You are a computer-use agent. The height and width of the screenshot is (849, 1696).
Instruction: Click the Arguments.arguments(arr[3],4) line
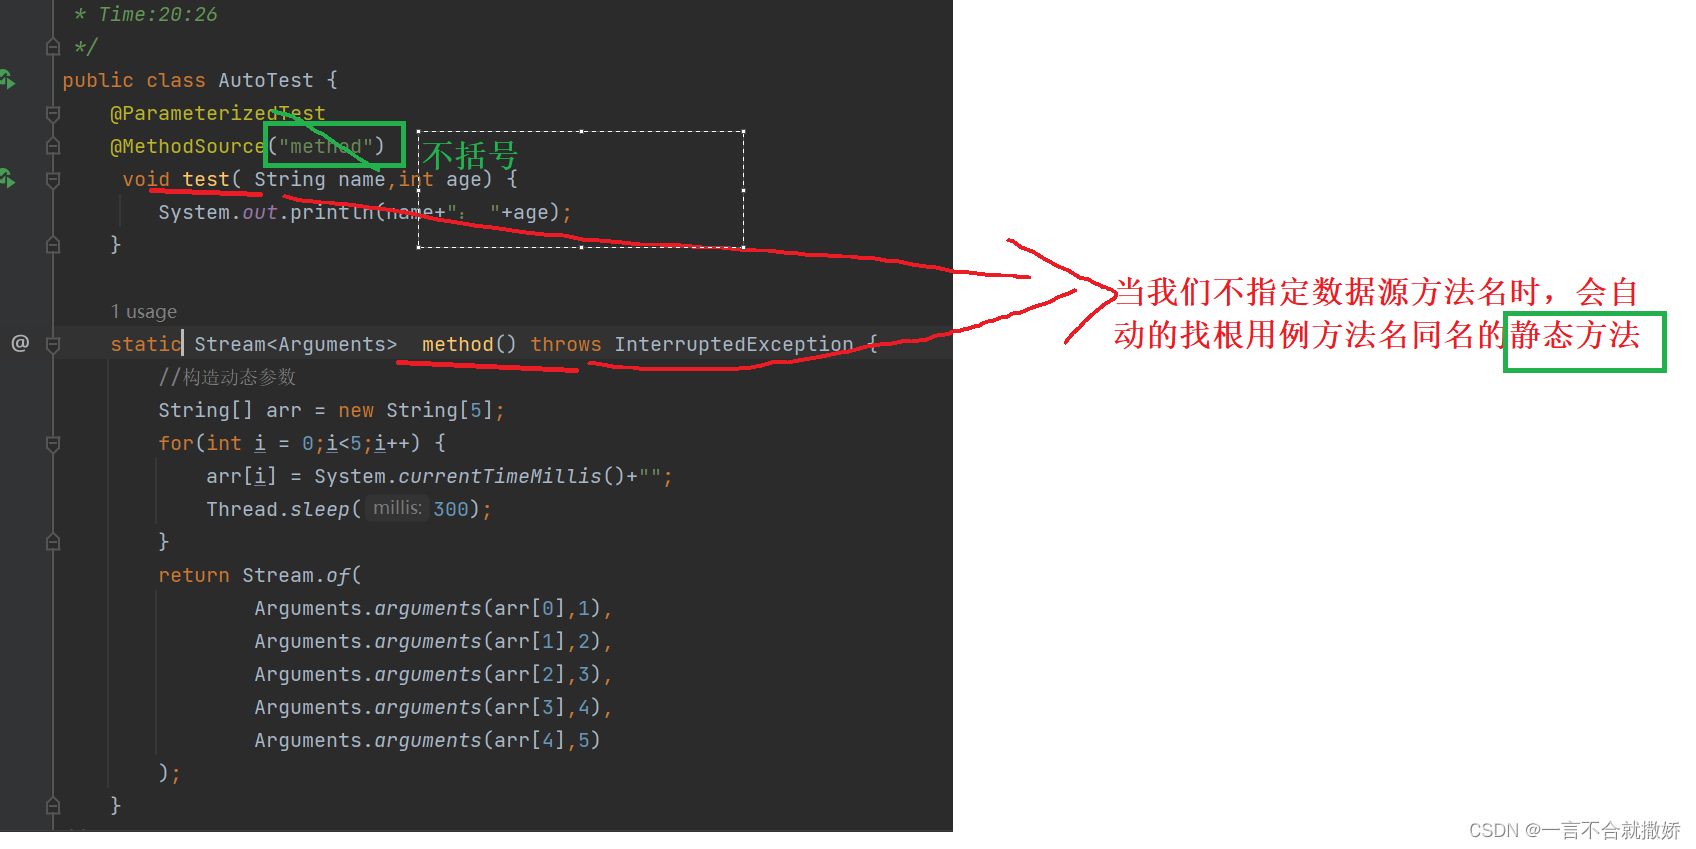coord(433,707)
